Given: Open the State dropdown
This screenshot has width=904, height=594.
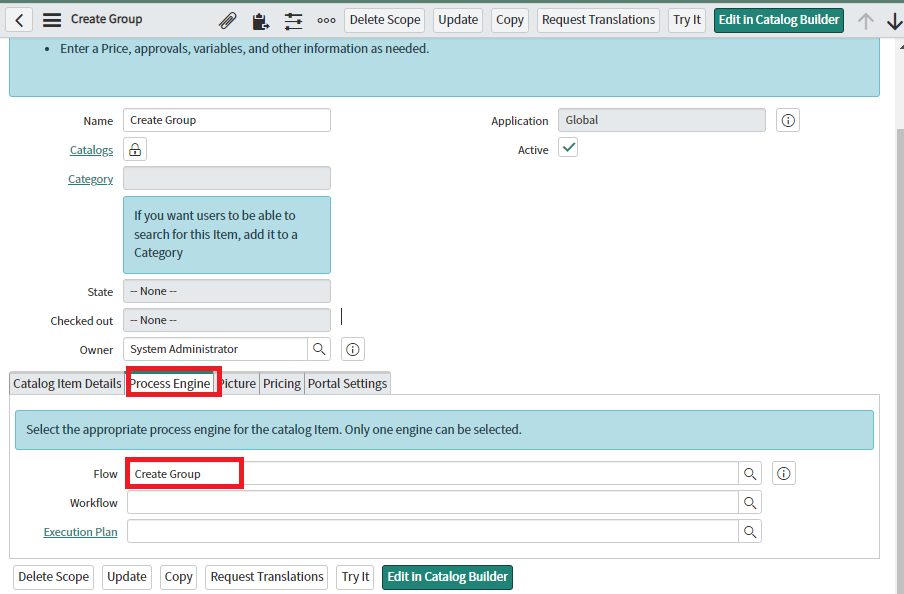Looking at the screenshot, I should tap(227, 291).
